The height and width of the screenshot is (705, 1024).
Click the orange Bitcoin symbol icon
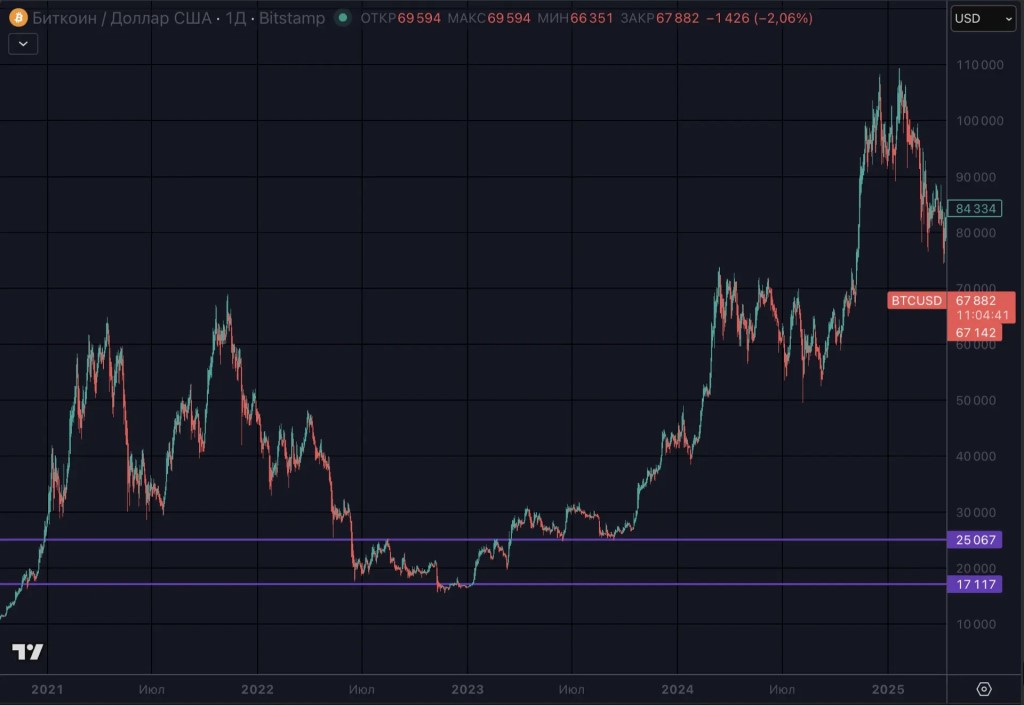[x=17, y=18]
